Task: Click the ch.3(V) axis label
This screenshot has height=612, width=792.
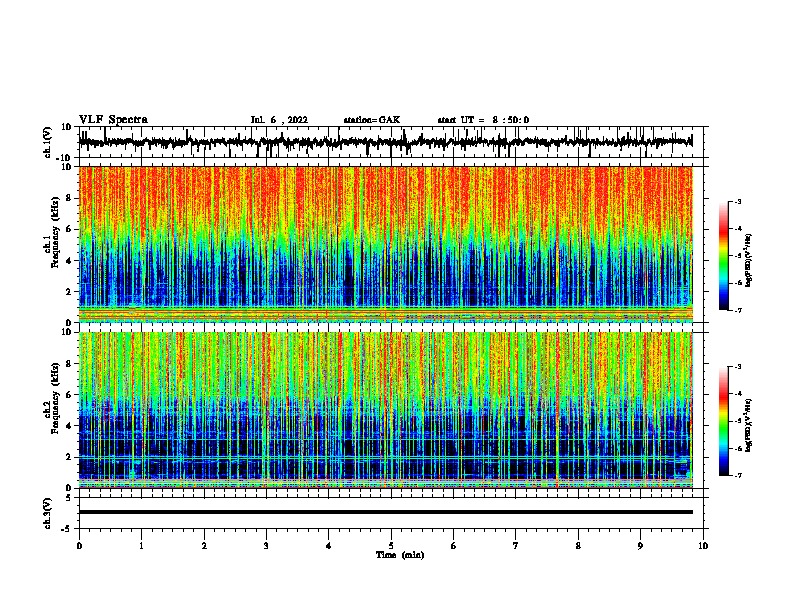Action: (48, 514)
